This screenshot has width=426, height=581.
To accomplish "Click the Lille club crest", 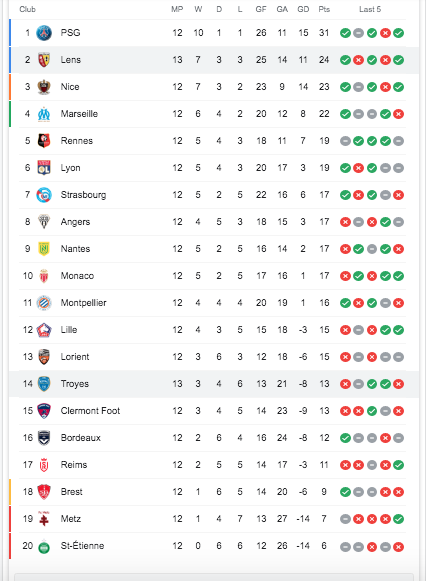I will point(44,330).
